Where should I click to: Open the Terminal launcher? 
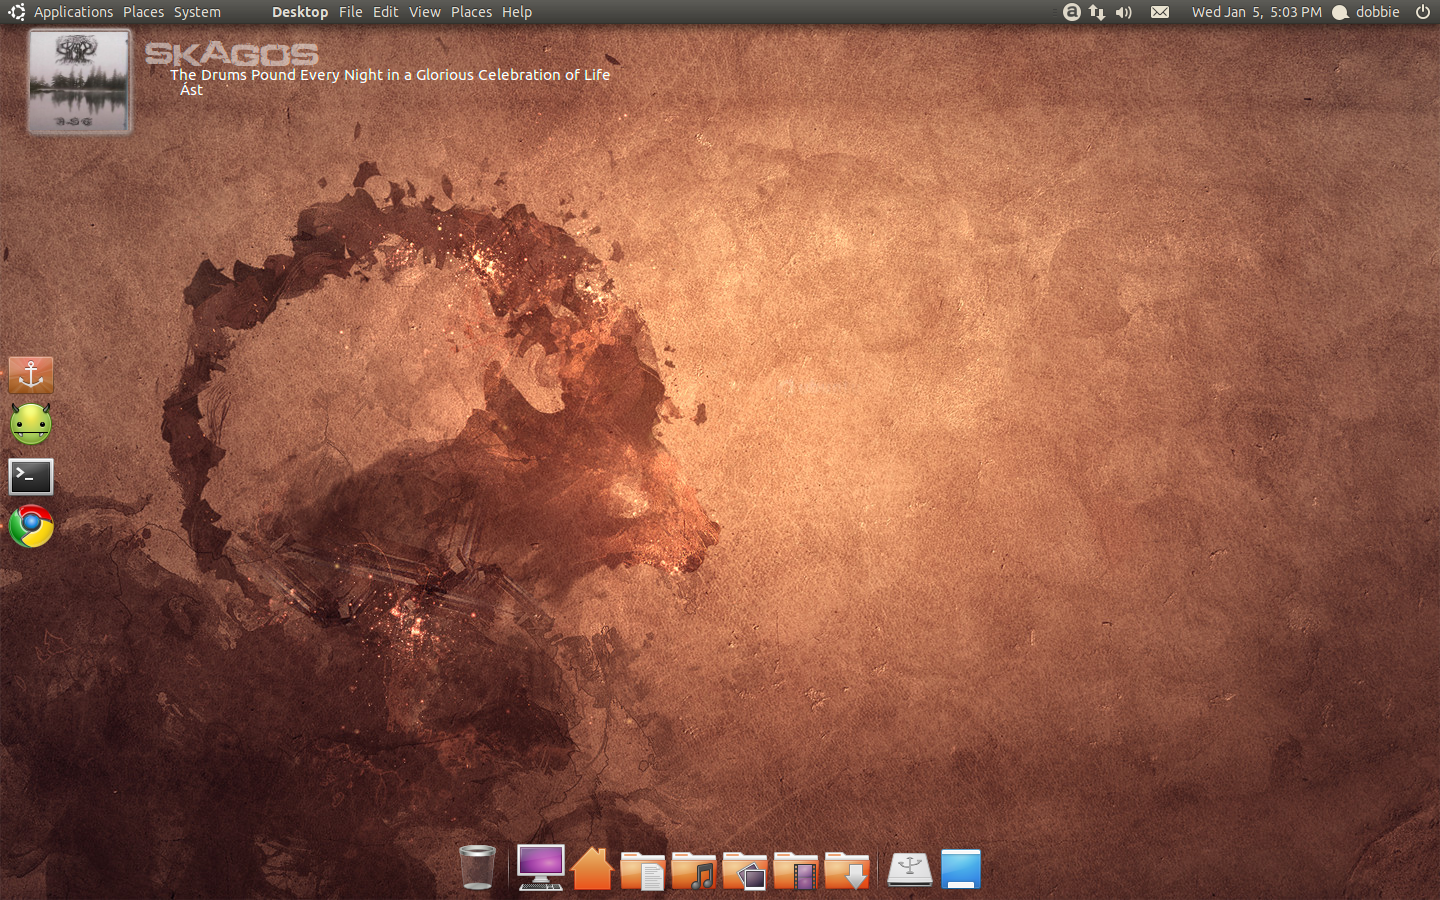[31, 477]
